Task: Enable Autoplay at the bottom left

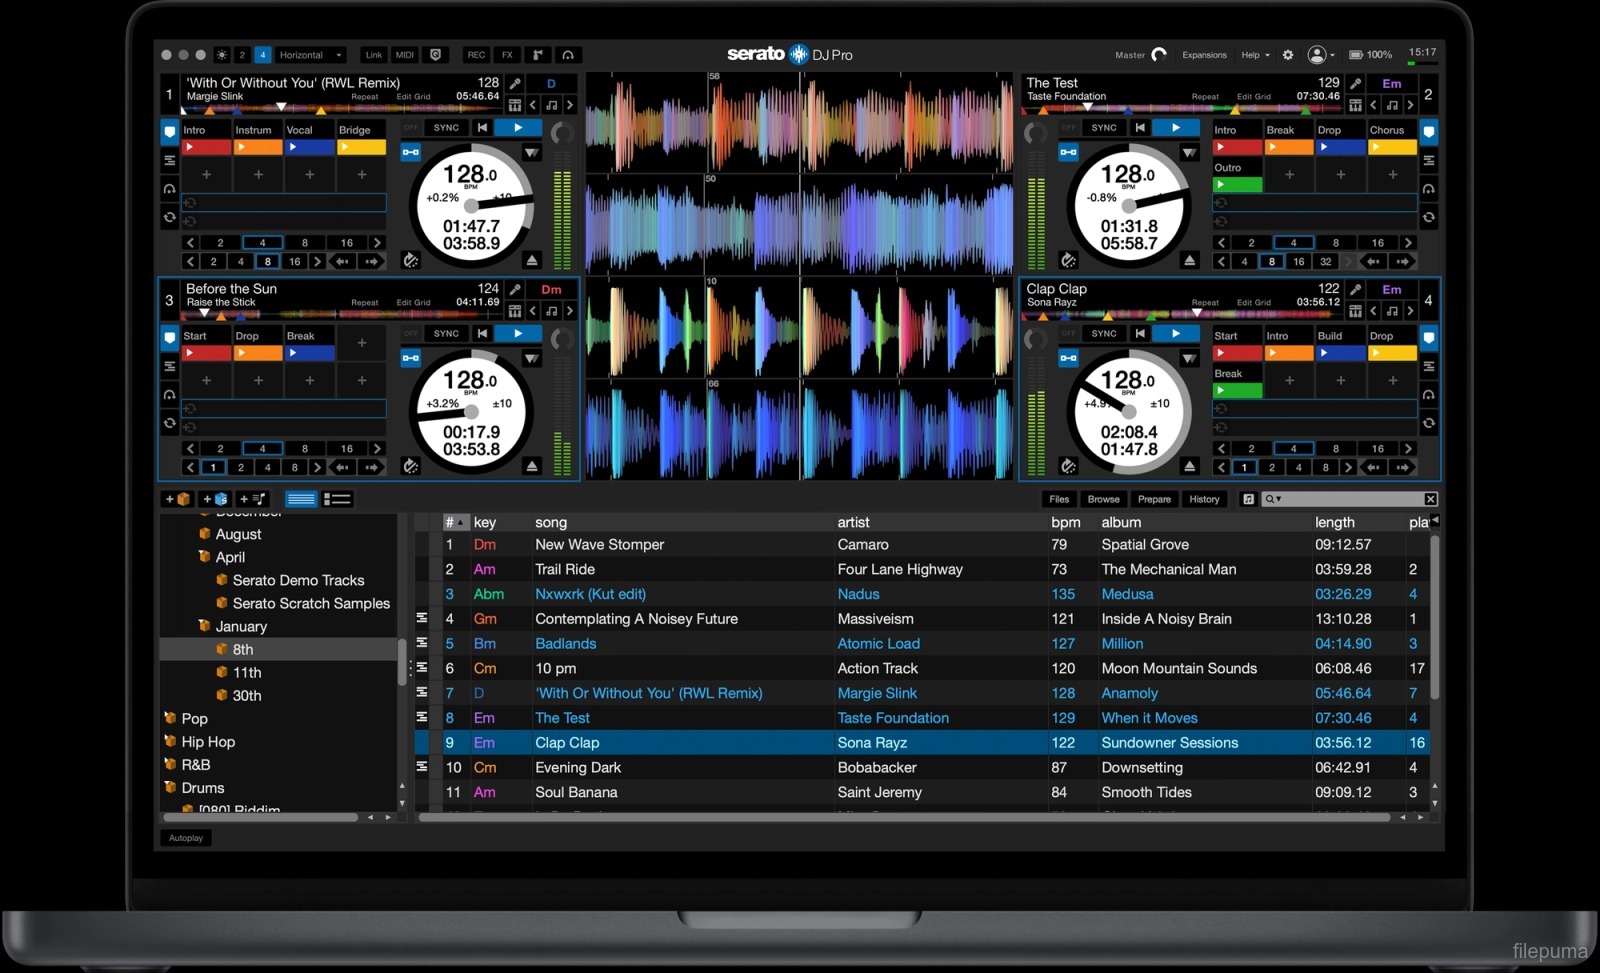Action: (186, 838)
